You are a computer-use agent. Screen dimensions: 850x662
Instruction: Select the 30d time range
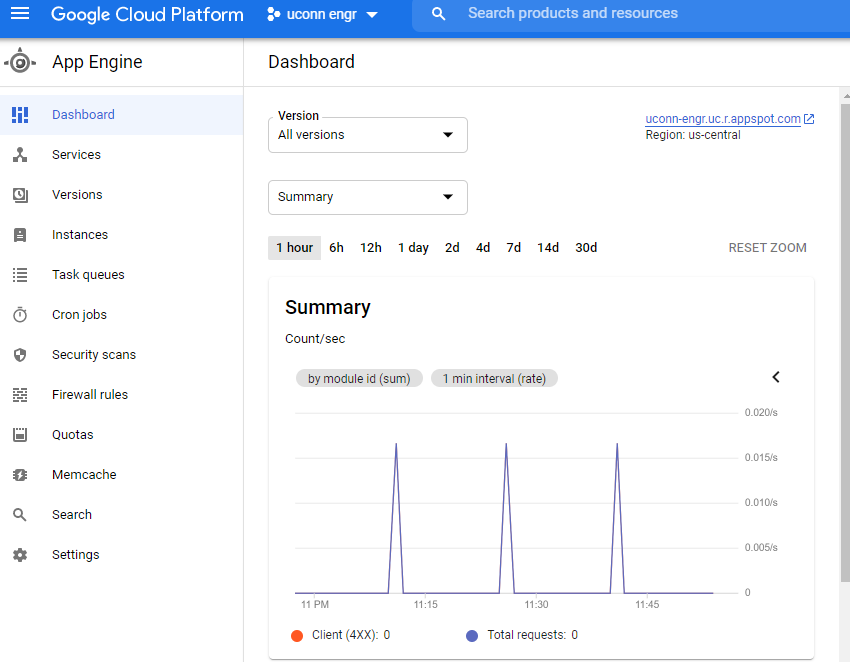pyautogui.click(x=586, y=248)
